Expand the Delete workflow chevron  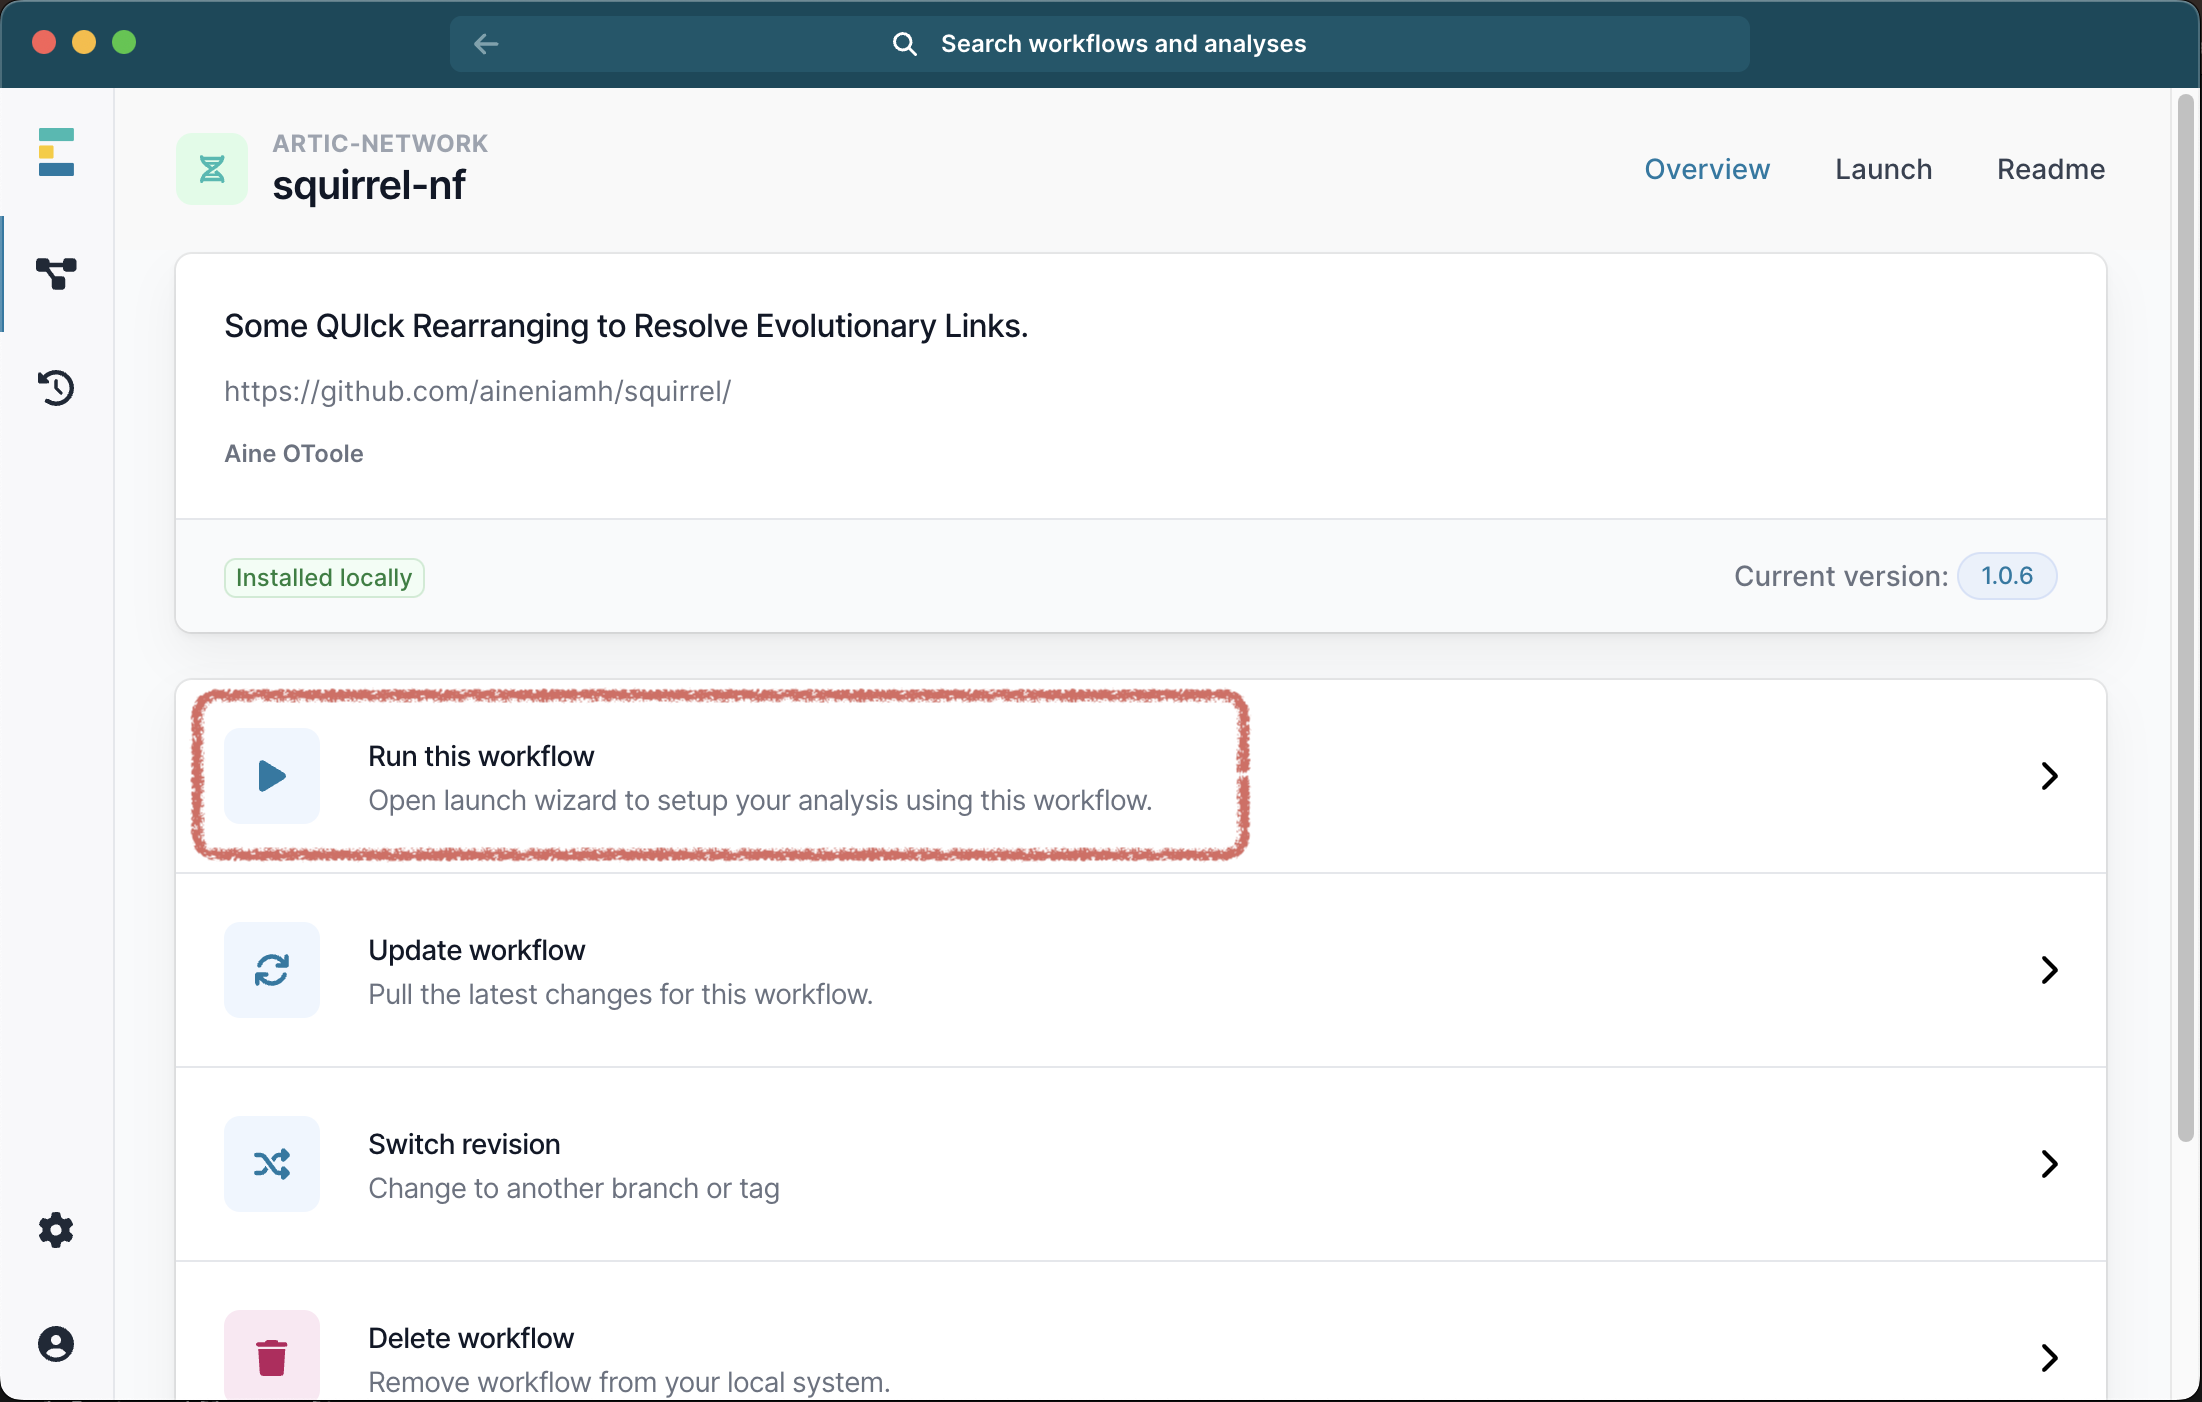coord(2049,1357)
